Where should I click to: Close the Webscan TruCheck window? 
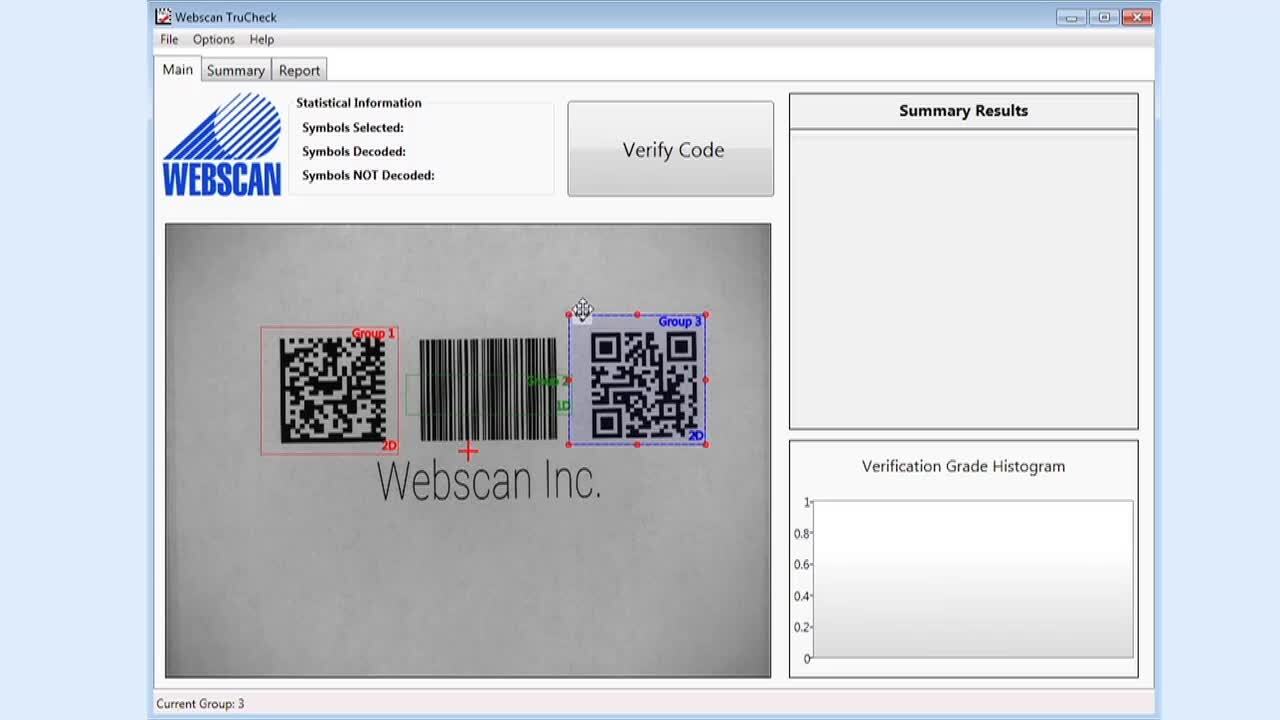pyautogui.click(x=1137, y=17)
